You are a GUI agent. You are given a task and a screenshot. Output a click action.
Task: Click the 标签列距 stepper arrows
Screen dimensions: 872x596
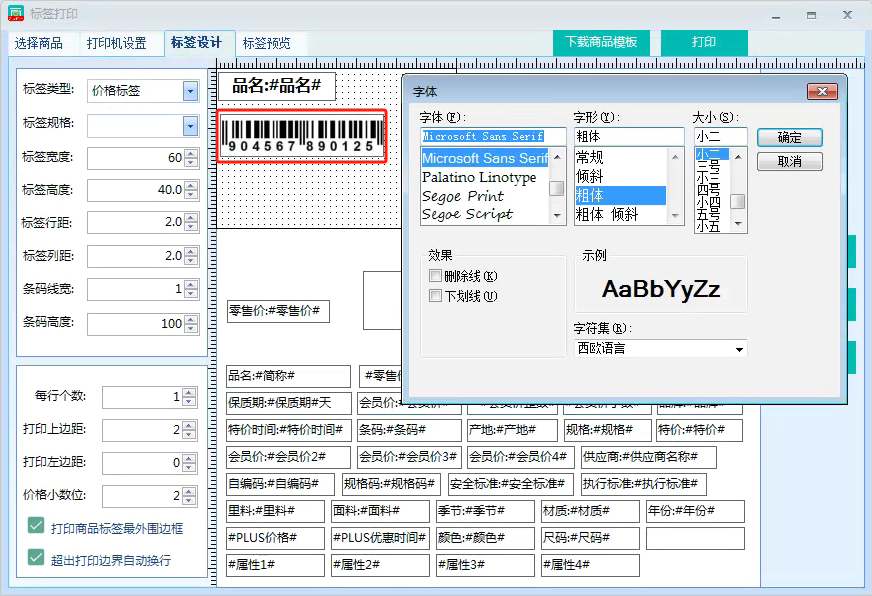[191, 256]
